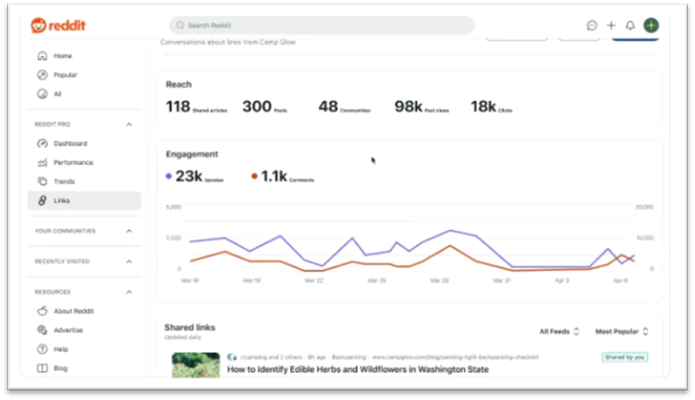Screen dimensions: 695x400
Task: Click the Popular icon in sidebar
Action: [x=42, y=75]
